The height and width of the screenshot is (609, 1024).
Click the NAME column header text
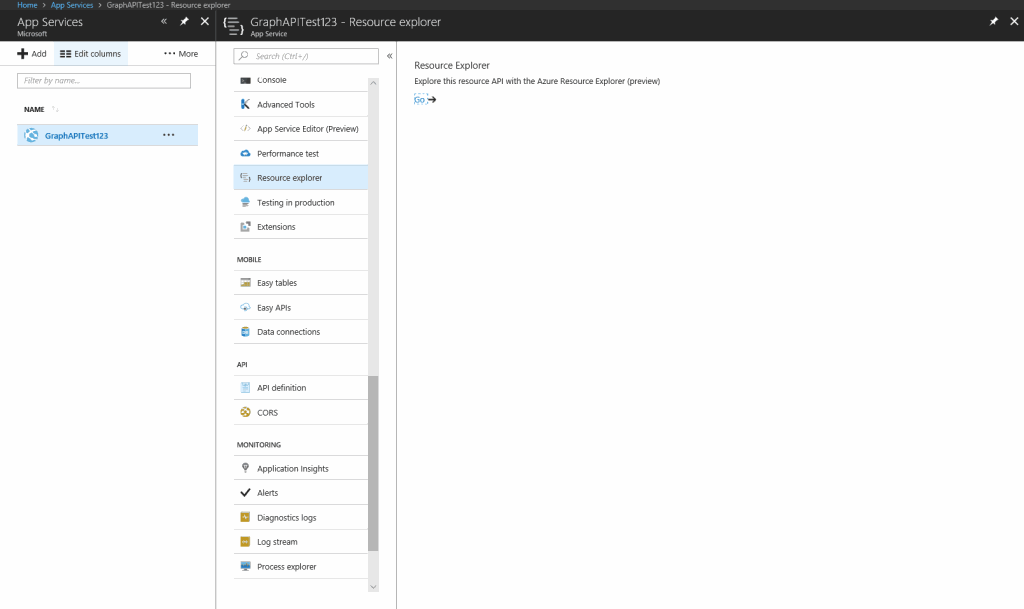(34, 110)
